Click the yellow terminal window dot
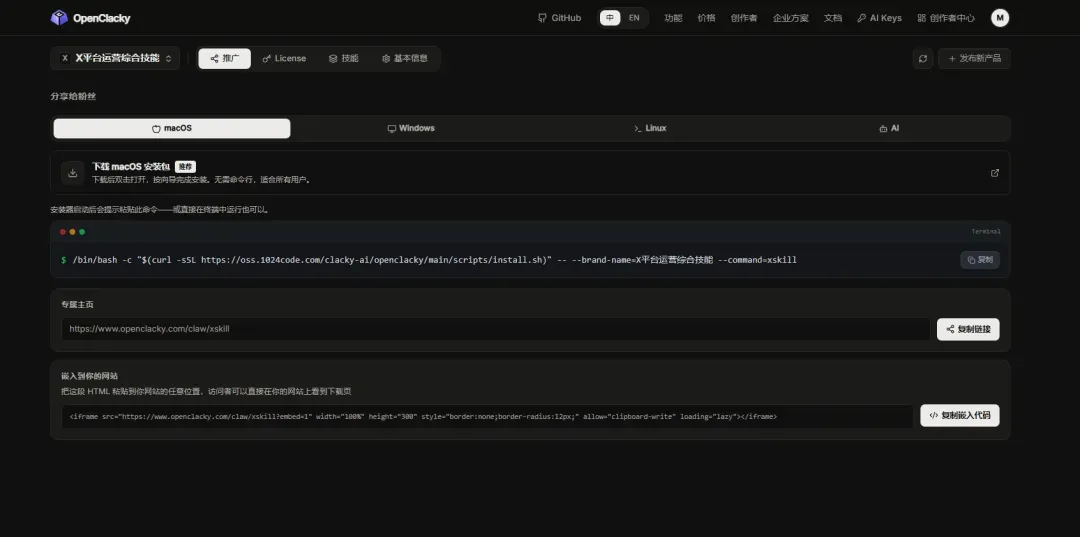Image resolution: width=1080 pixels, height=537 pixels. (72, 232)
